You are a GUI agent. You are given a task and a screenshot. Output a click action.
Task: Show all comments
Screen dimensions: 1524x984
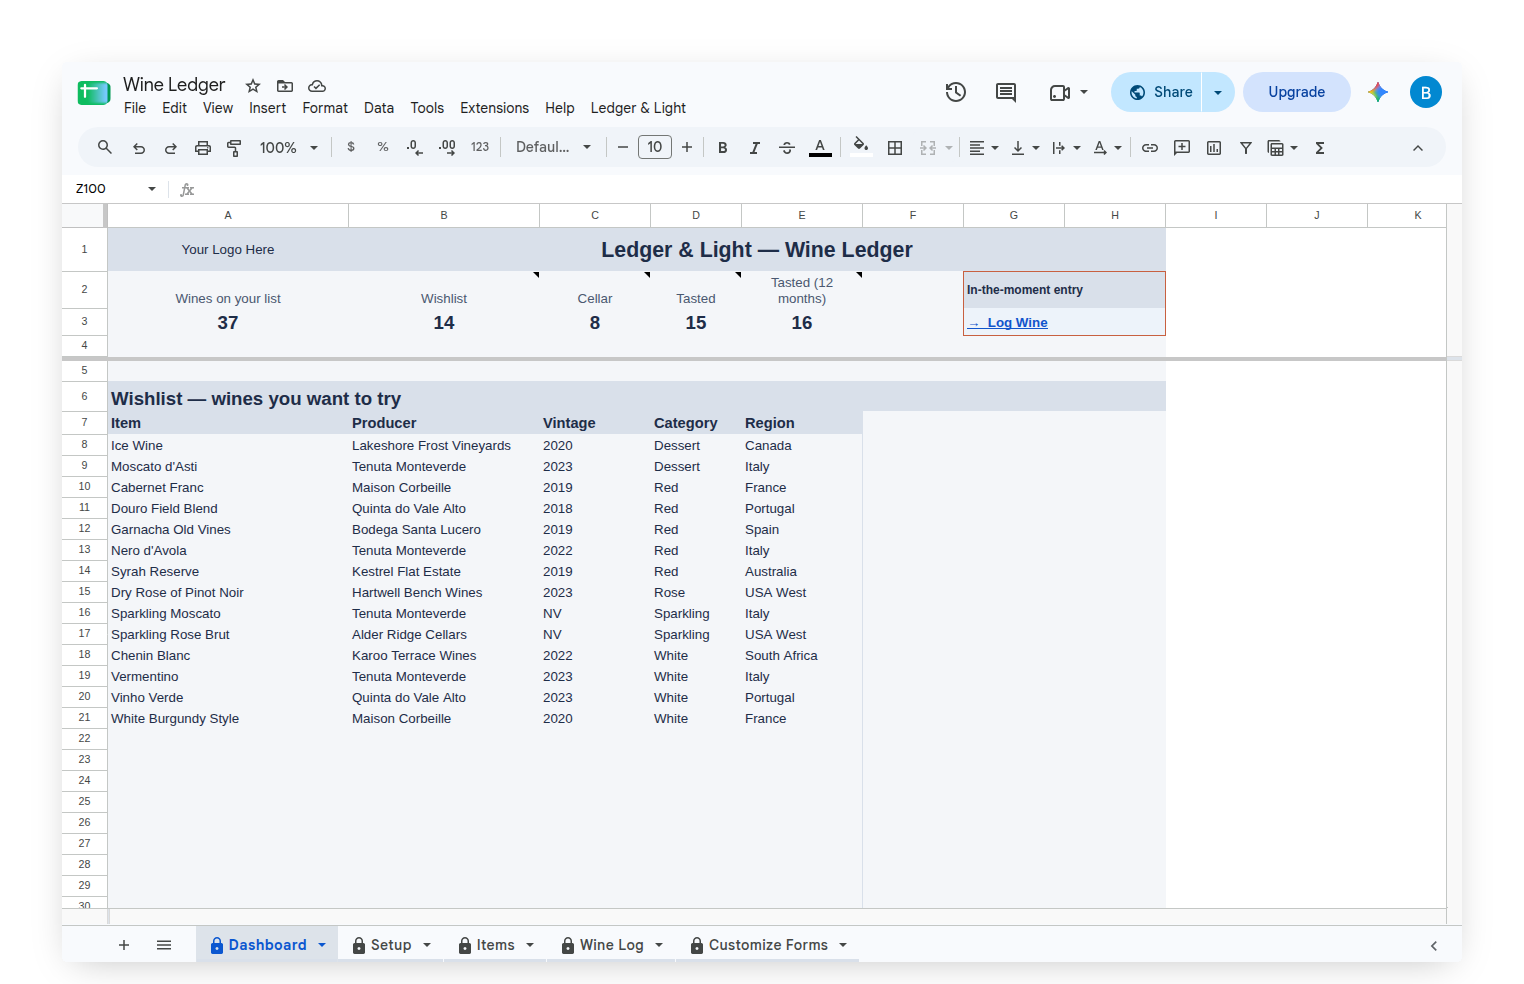tap(1006, 92)
